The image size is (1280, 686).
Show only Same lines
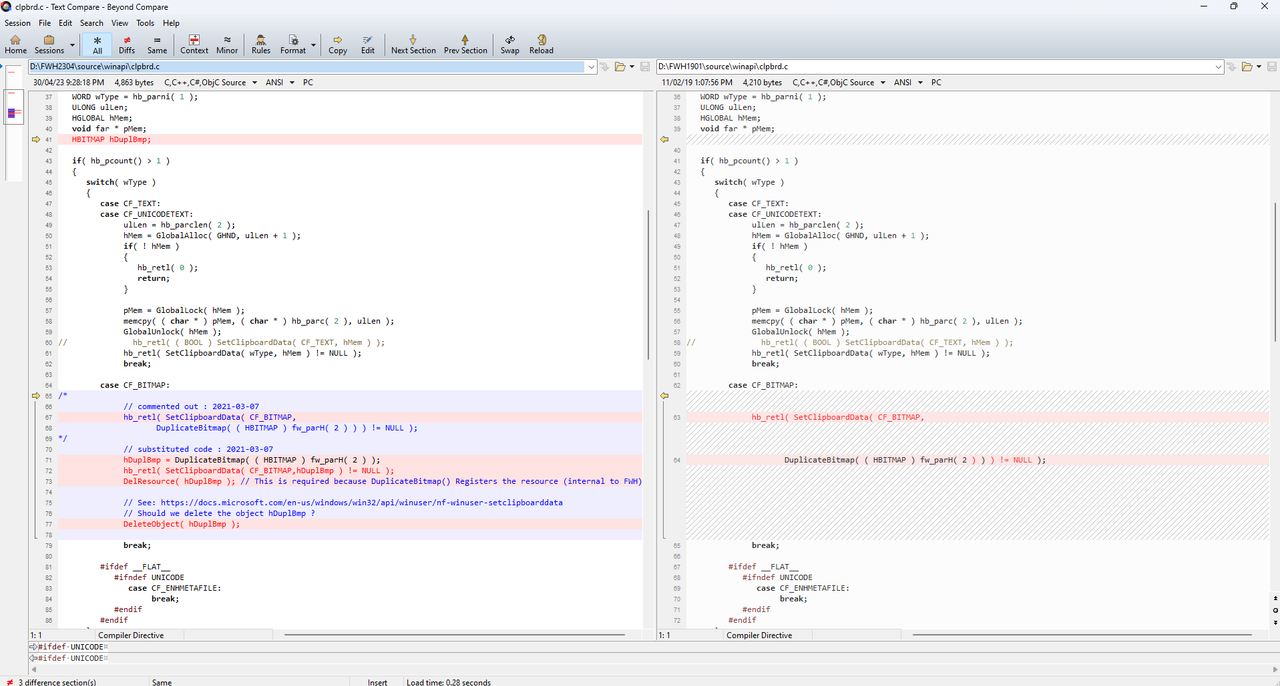157,44
